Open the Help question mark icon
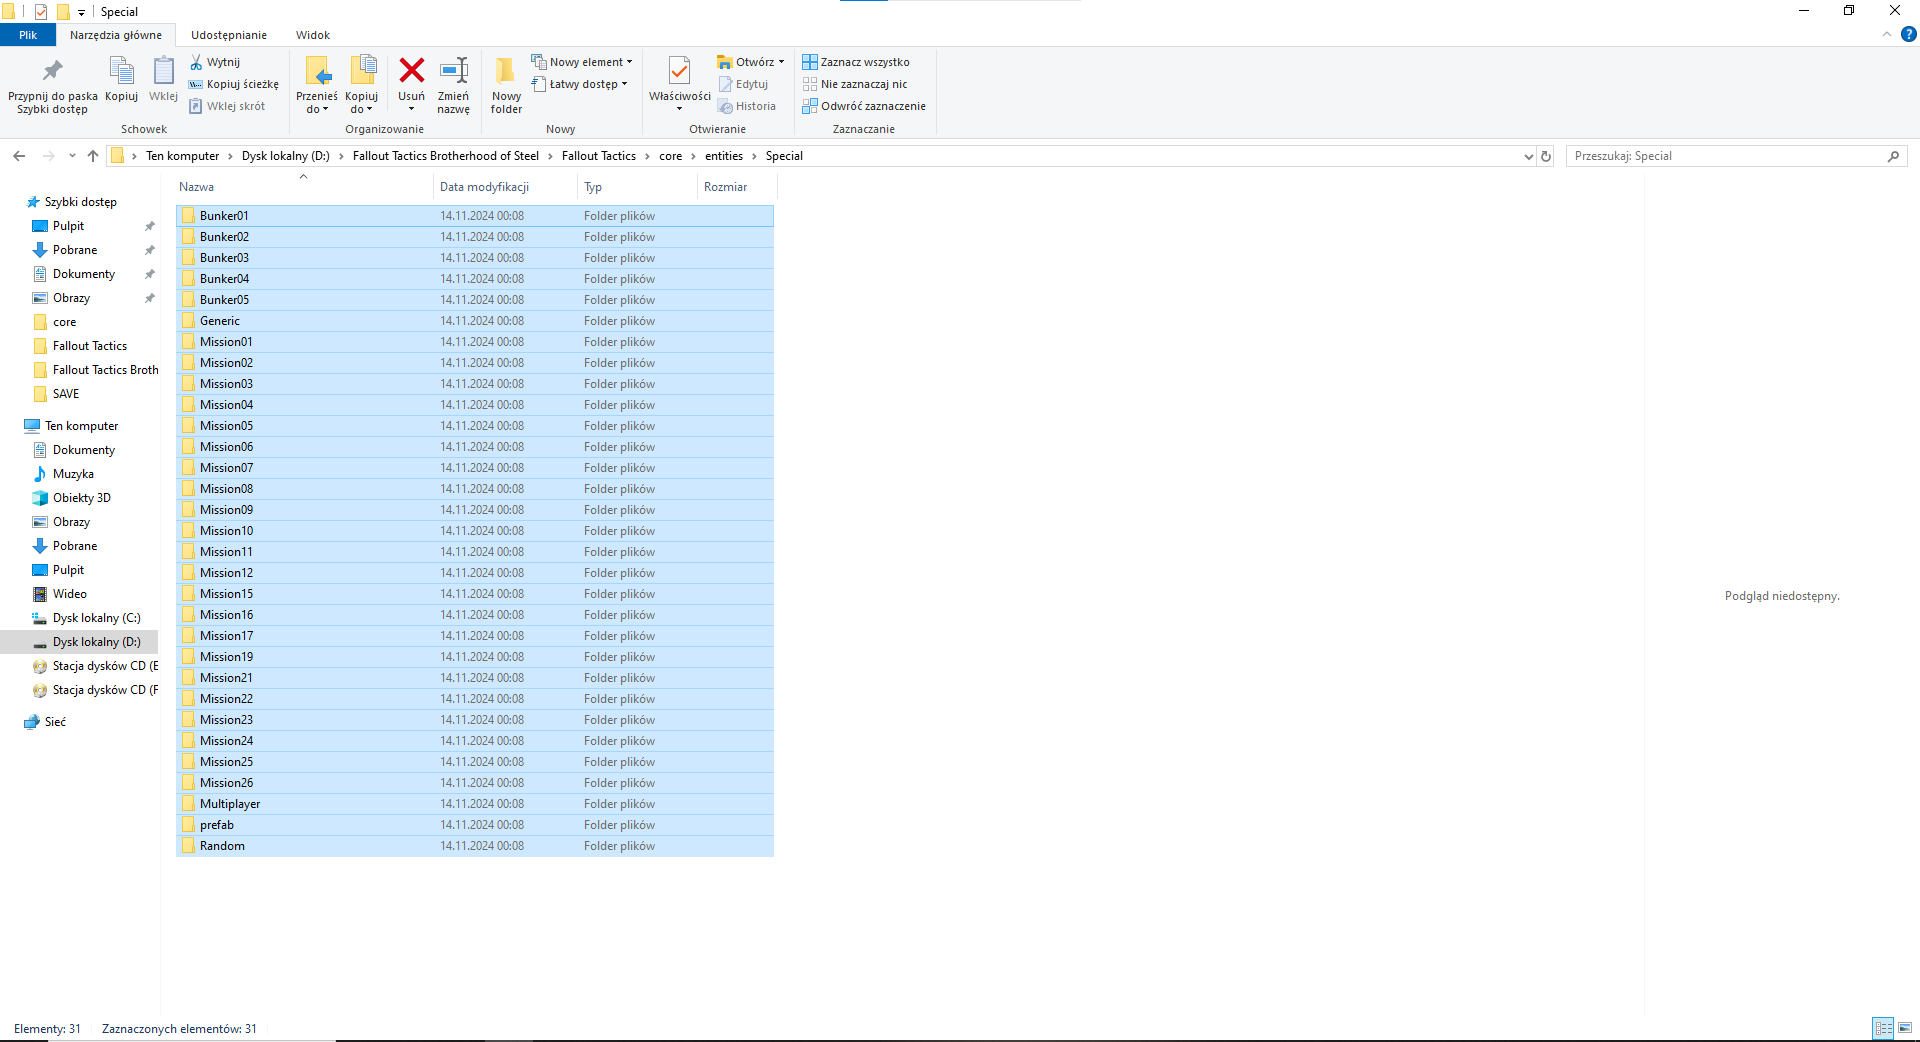 click(x=1908, y=34)
